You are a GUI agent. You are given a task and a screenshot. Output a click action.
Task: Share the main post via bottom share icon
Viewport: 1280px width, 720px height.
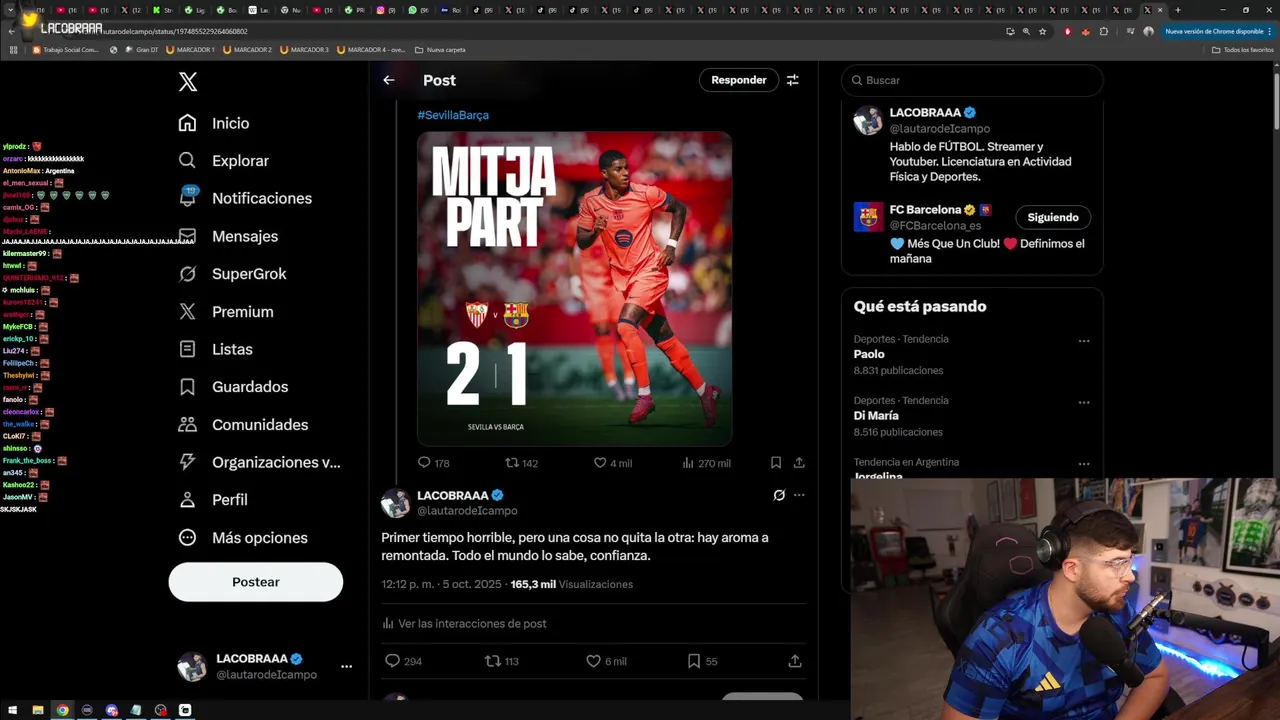pos(795,661)
